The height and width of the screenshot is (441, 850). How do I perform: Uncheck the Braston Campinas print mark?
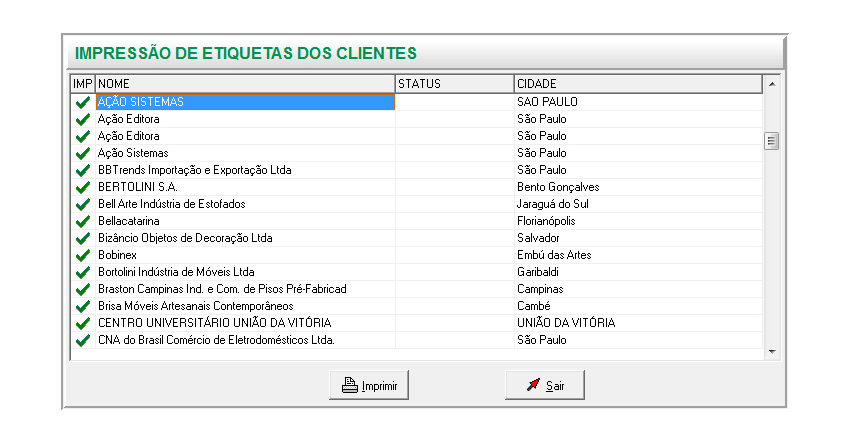click(83, 289)
